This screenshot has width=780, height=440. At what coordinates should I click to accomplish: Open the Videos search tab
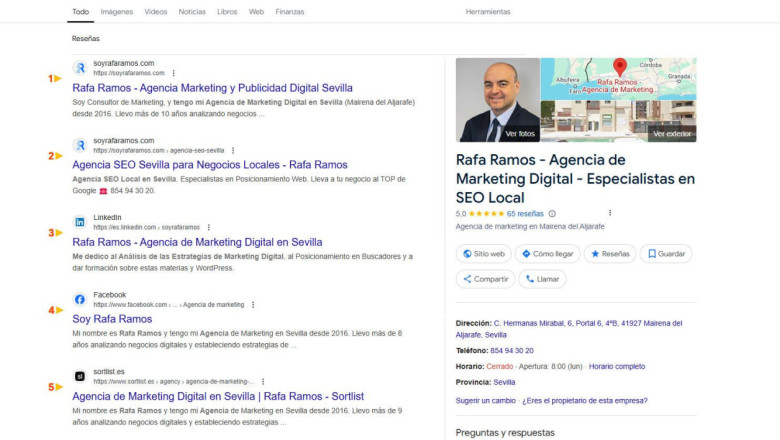156,11
